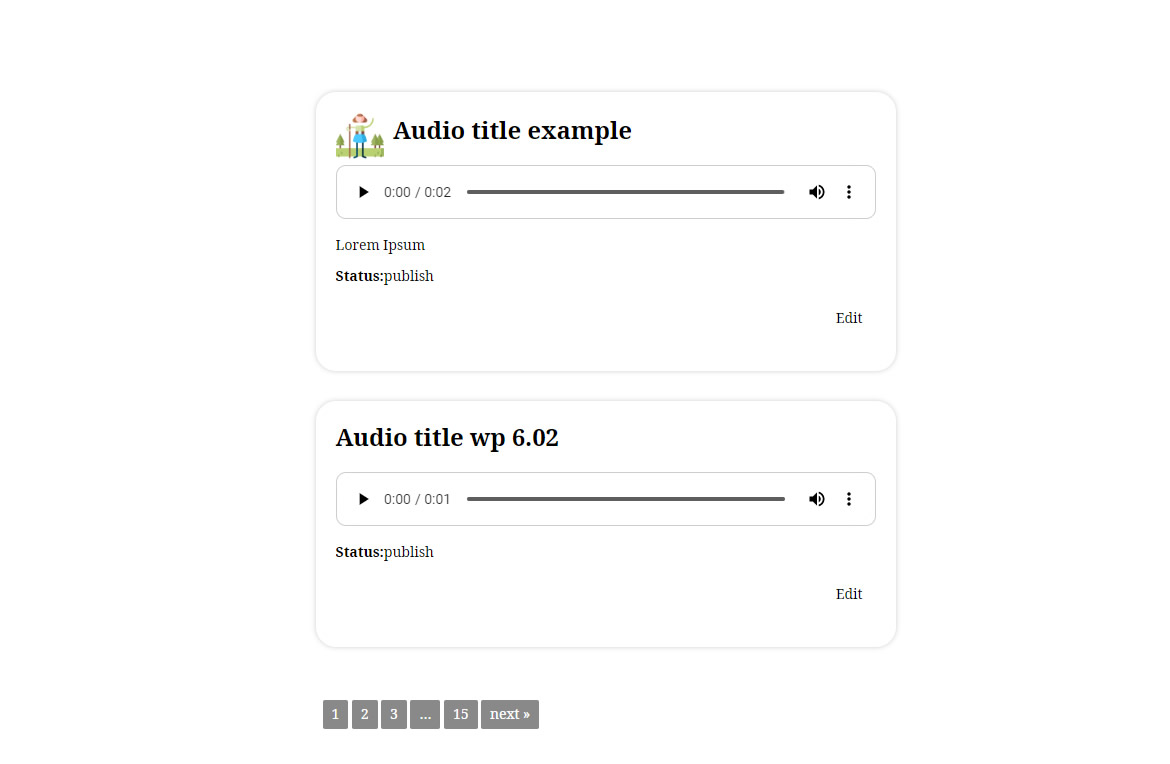Mute the "Audio title wp 6.02" player

(x=817, y=499)
